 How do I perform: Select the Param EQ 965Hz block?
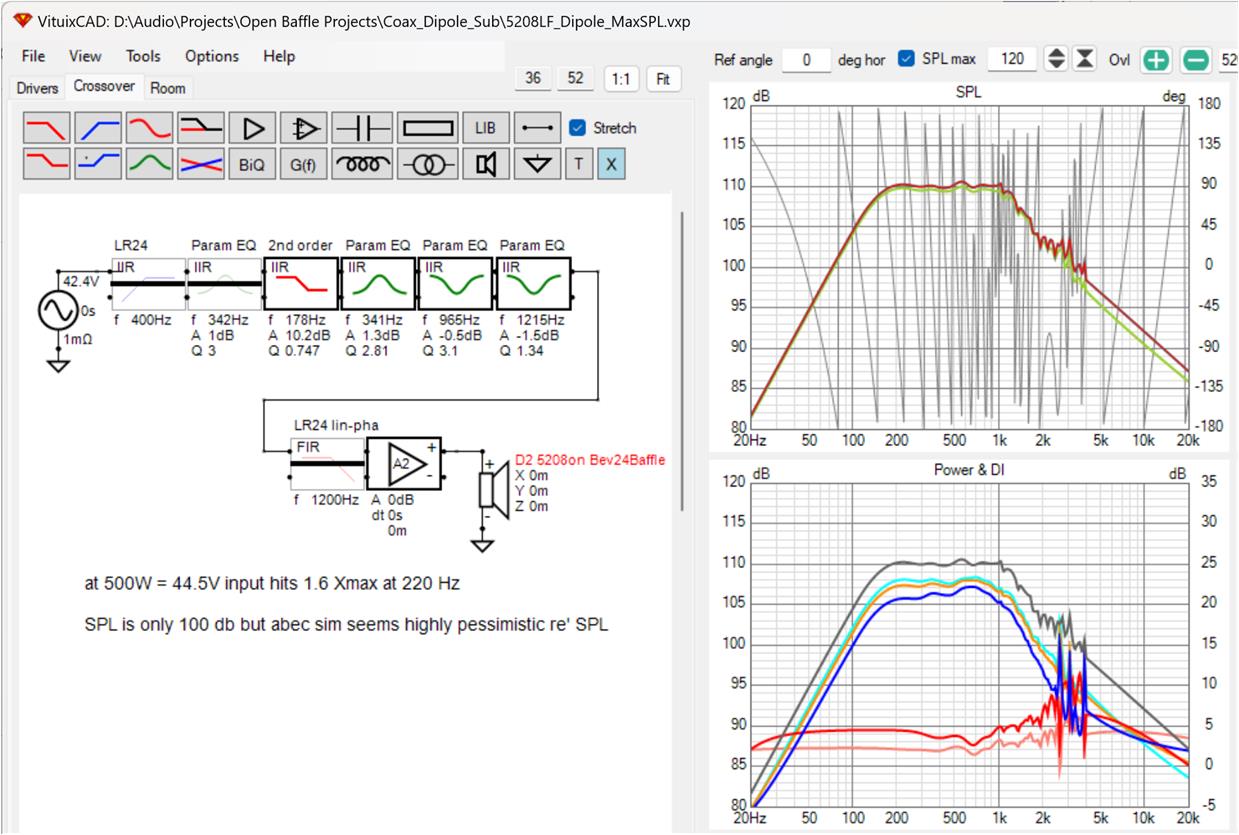click(455, 283)
